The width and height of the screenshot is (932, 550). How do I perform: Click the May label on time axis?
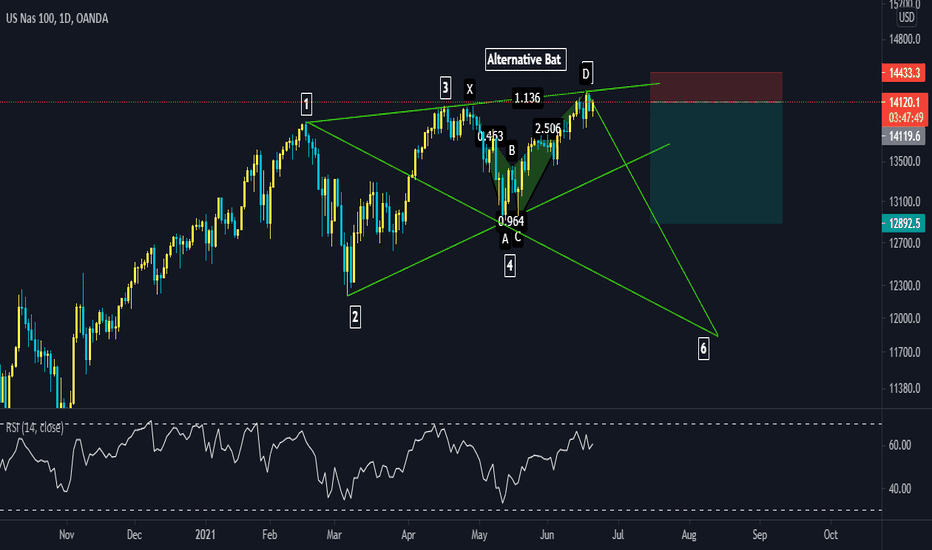point(479,535)
